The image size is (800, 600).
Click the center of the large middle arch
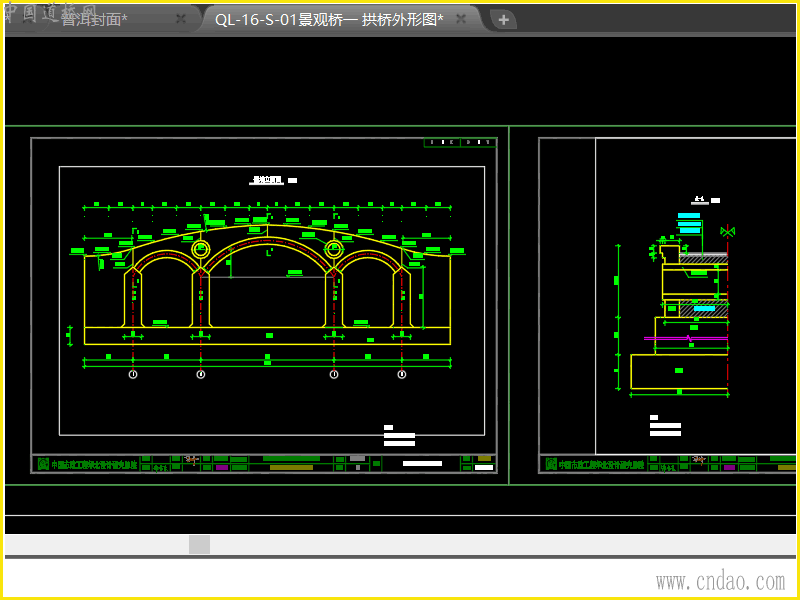267,290
